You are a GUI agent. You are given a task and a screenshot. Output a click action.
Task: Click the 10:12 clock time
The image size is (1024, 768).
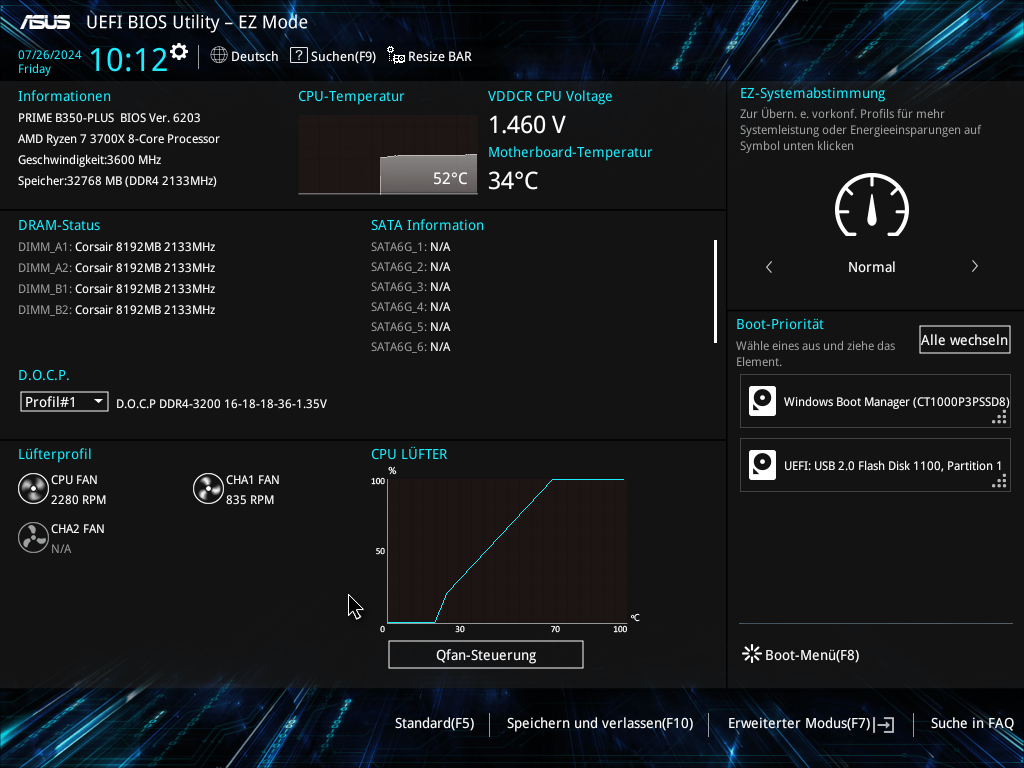(129, 59)
